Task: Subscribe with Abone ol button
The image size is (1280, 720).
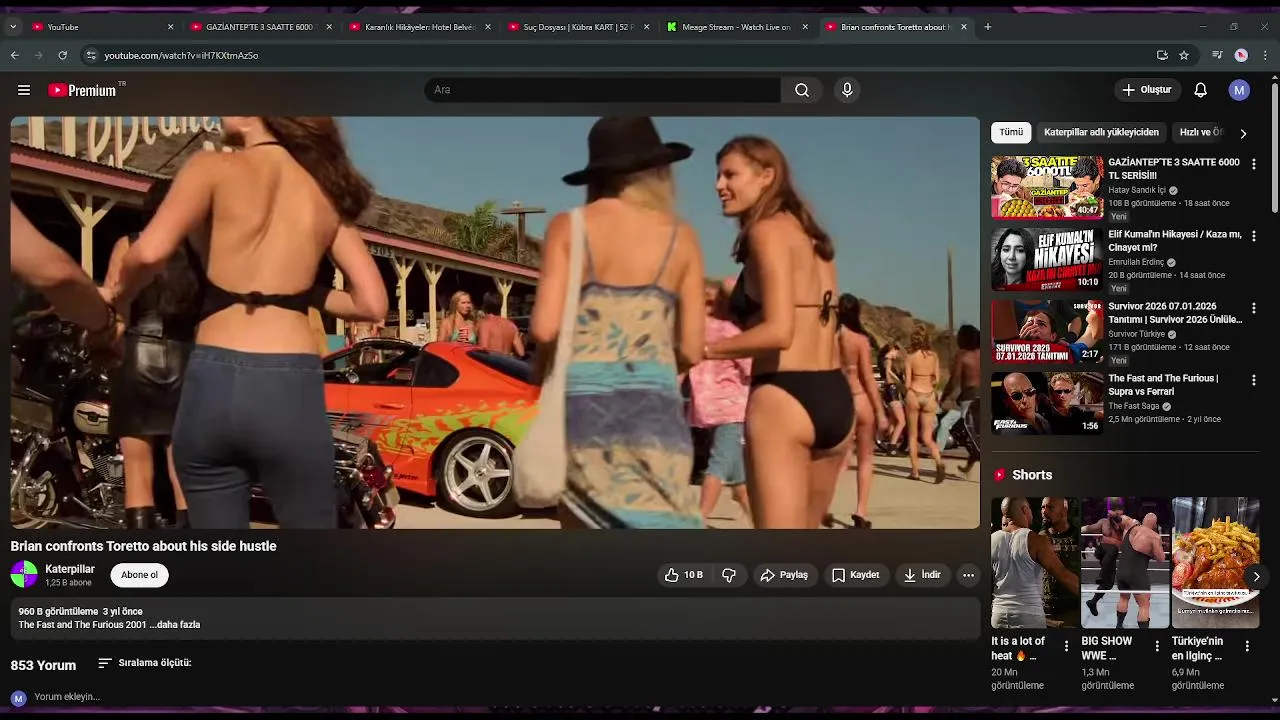Action: tap(139, 575)
